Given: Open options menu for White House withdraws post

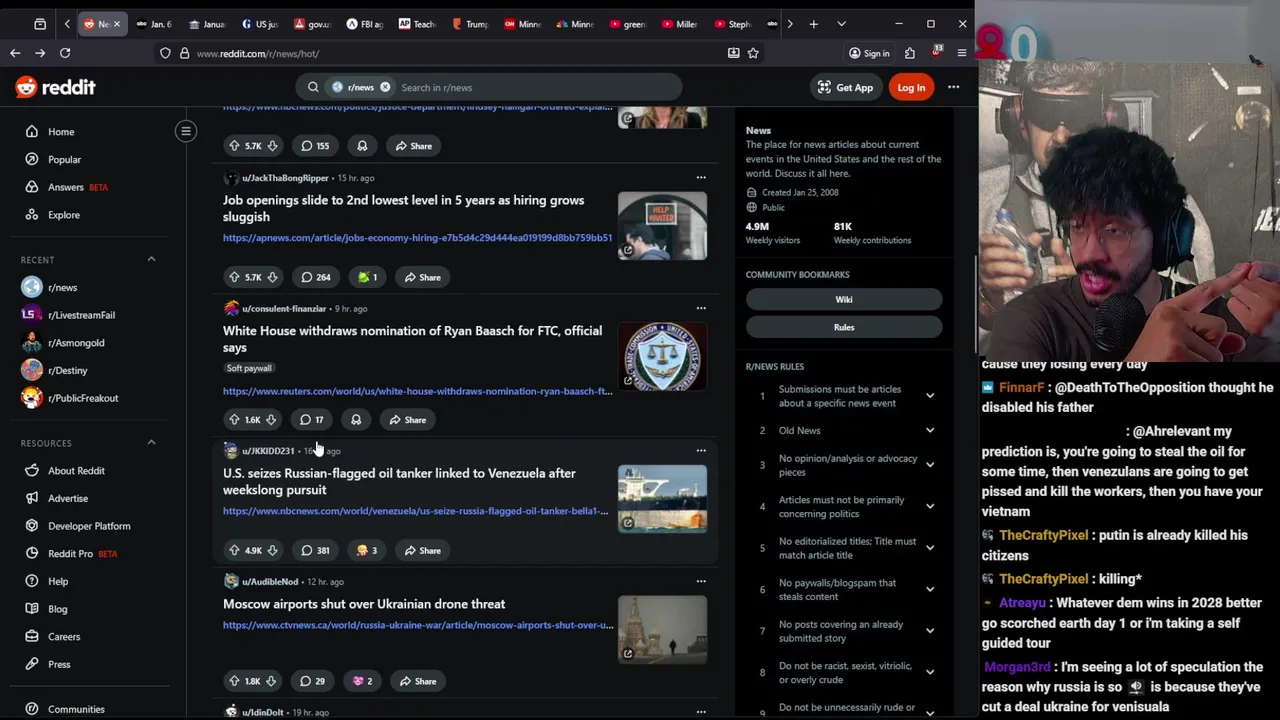Looking at the screenshot, I should click(x=701, y=308).
